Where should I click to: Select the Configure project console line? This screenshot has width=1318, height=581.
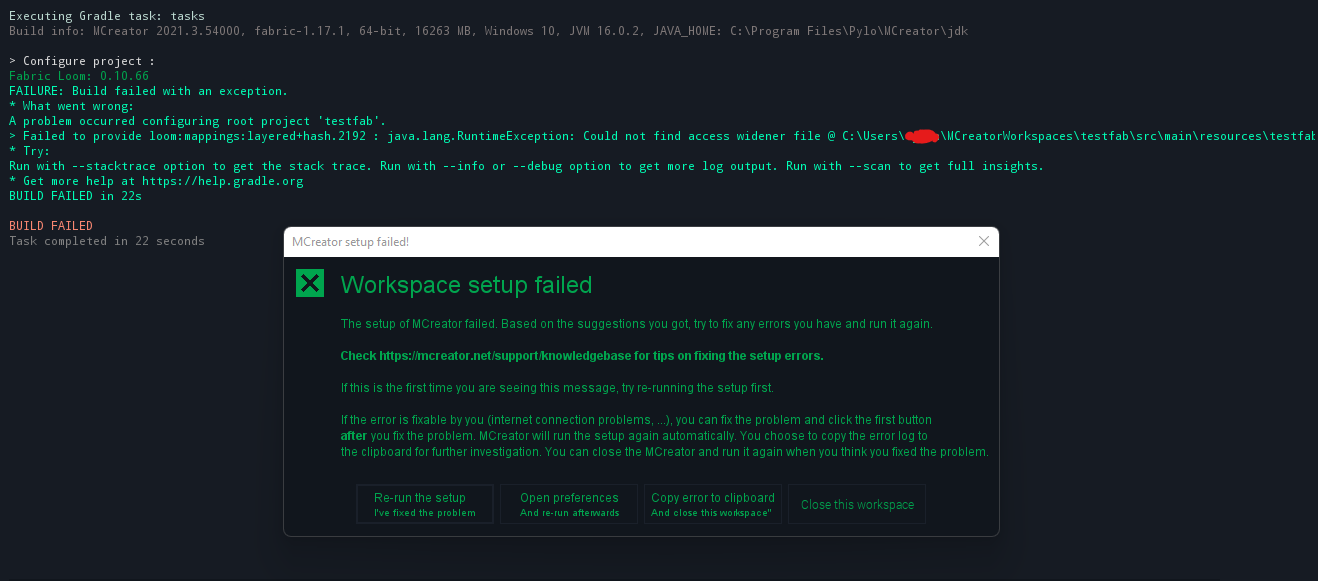(80, 60)
